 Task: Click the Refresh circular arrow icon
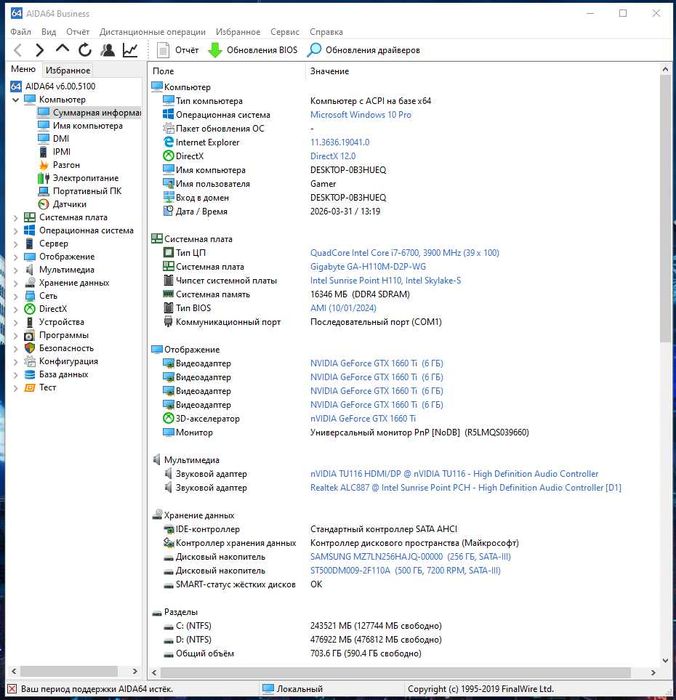(85, 50)
